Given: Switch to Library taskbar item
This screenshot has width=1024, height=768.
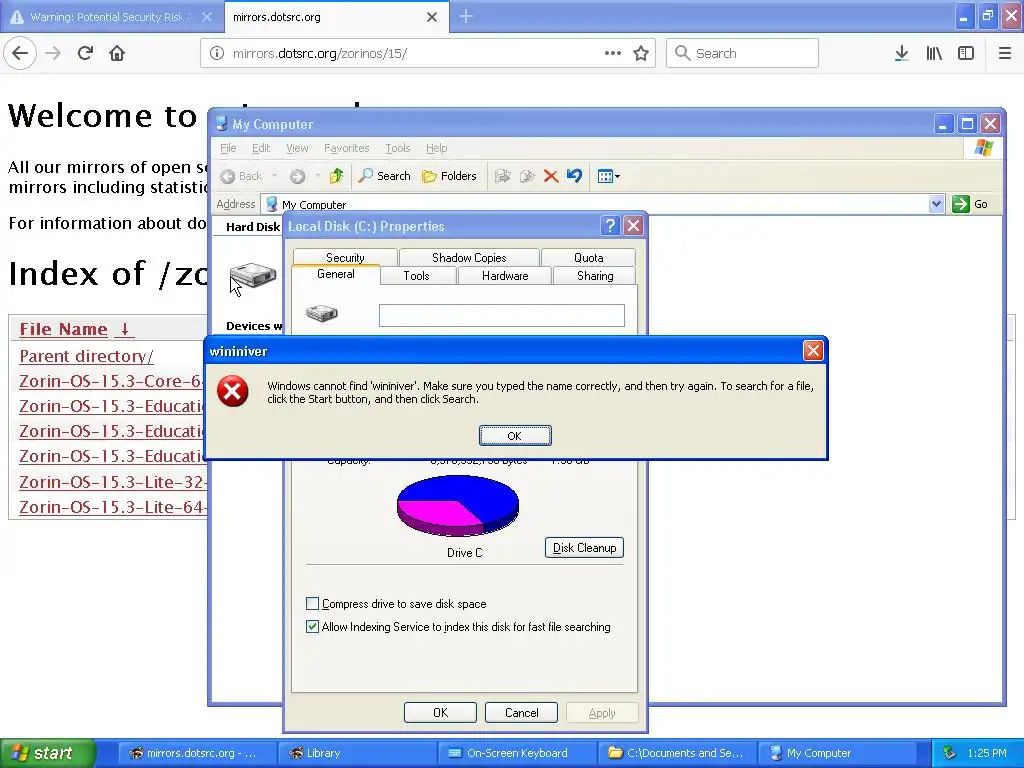Looking at the screenshot, I should click(x=357, y=753).
